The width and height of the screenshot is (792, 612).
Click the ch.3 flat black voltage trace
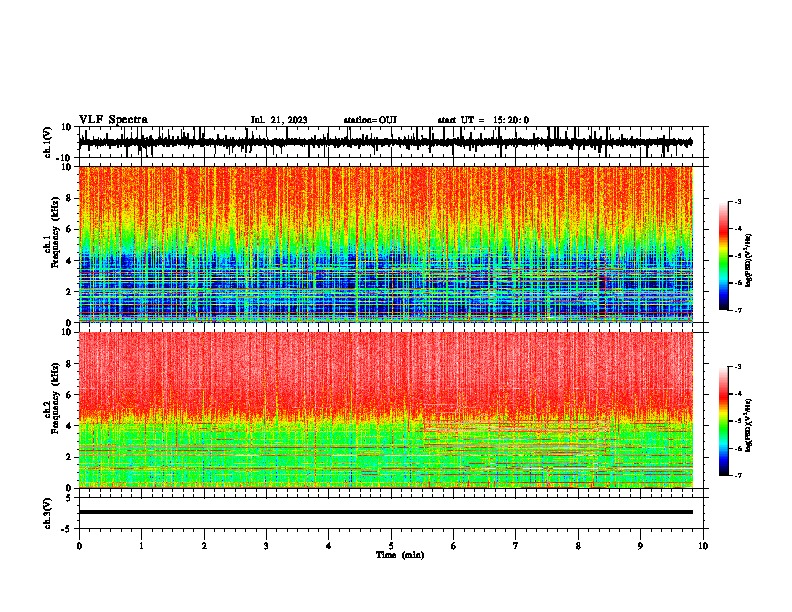pos(385,512)
